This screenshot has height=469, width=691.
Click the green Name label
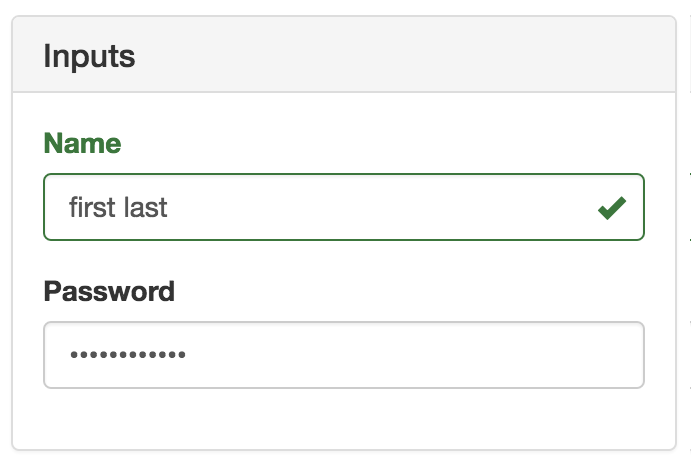click(82, 144)
